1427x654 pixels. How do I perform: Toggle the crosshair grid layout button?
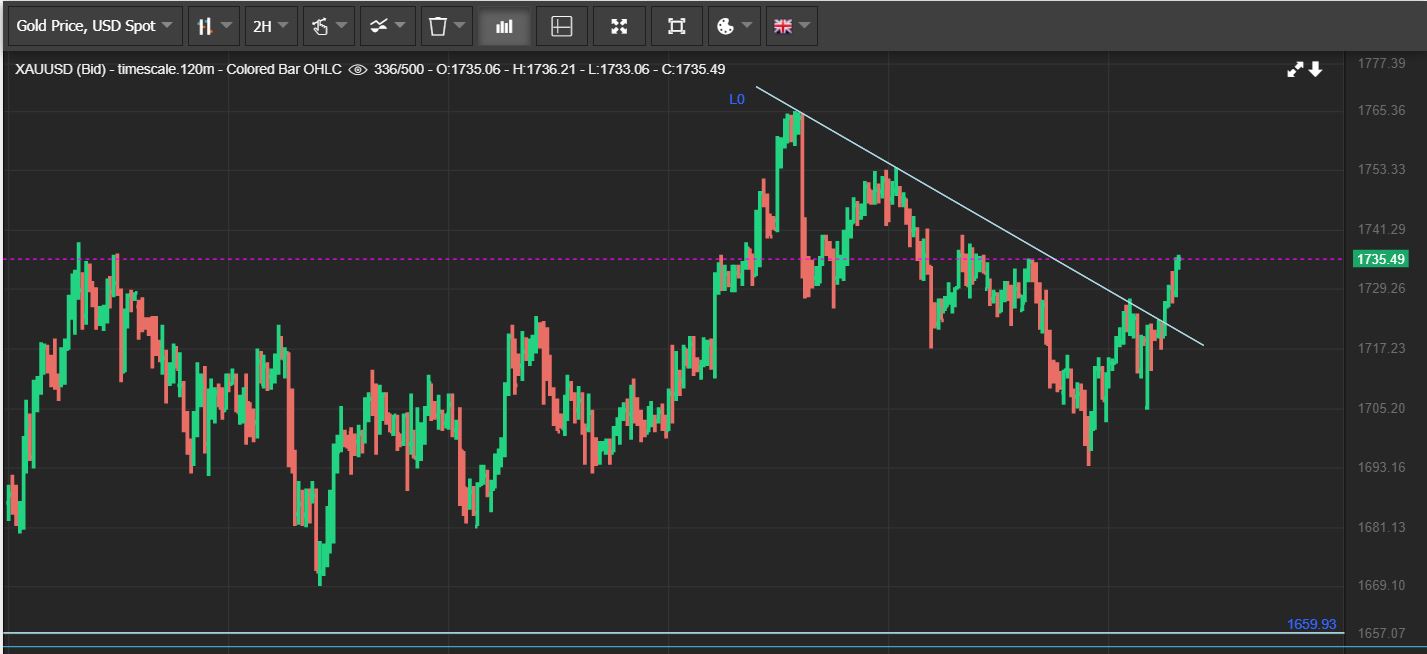click(562, 26)
